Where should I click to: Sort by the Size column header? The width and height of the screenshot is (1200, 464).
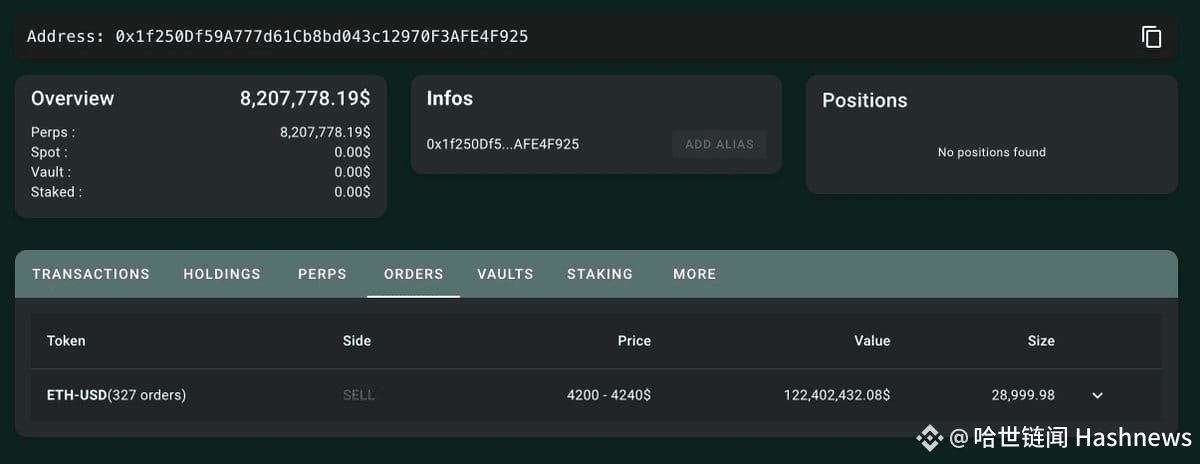point(1041,341)
